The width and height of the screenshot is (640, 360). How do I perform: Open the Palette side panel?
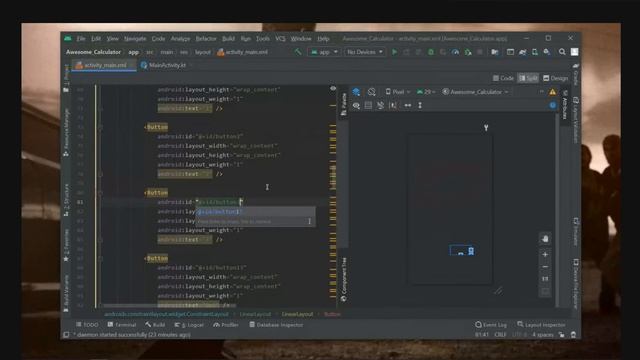pyautogui.click(x=344, y=104)
